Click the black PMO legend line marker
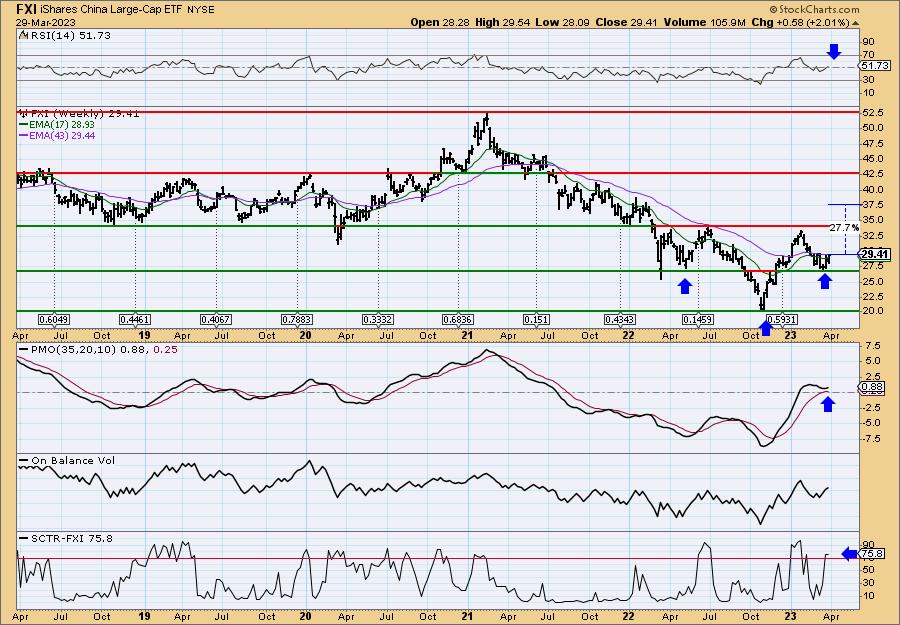Image resolution: width=900 pixels, height=625 pixels. 24,350
